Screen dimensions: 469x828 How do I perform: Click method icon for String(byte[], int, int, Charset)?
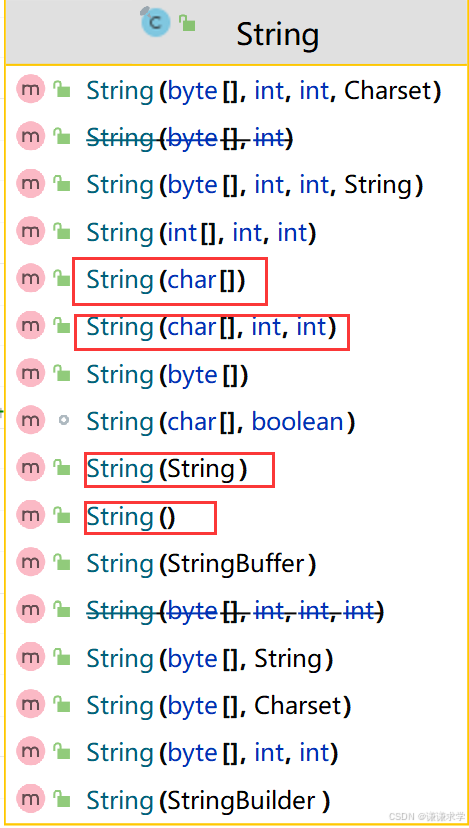click(31, 90)
